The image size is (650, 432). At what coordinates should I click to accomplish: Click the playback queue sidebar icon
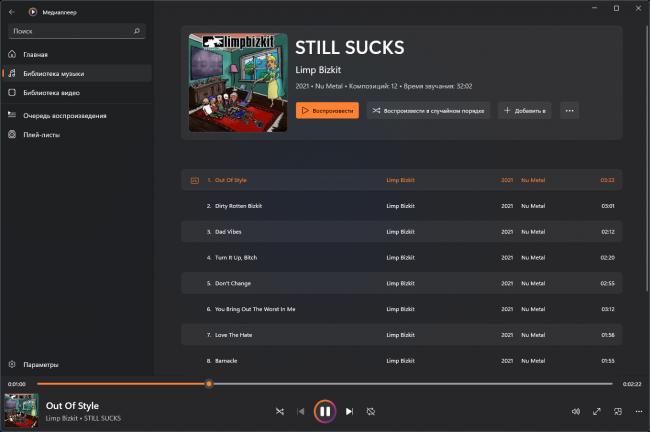pyautogui.click(x=12, y=115)
